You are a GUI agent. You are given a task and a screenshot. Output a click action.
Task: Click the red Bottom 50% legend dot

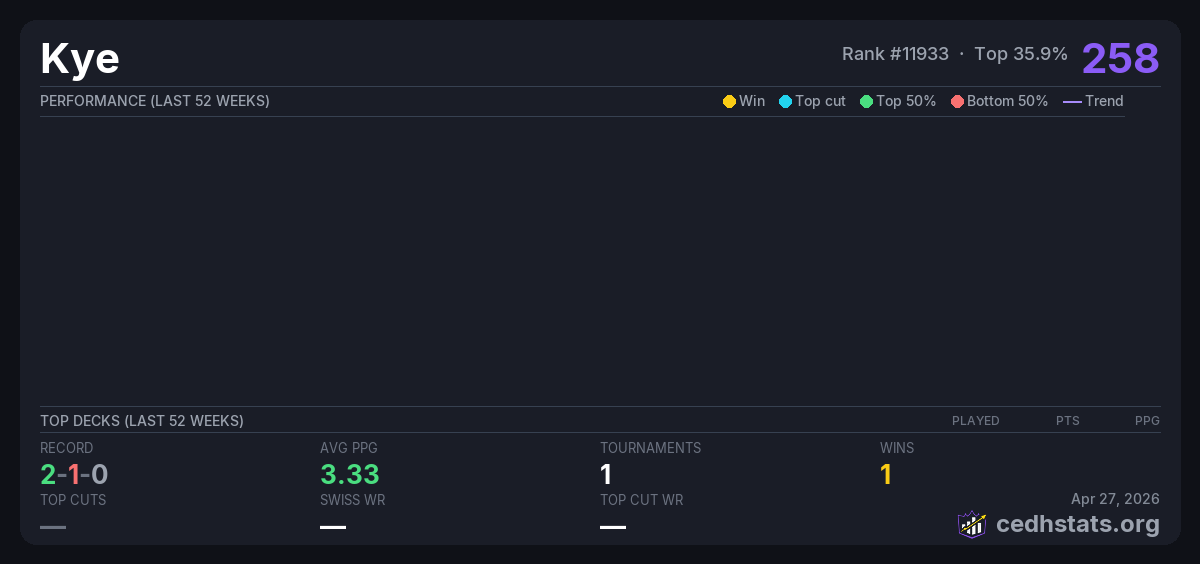957,101
